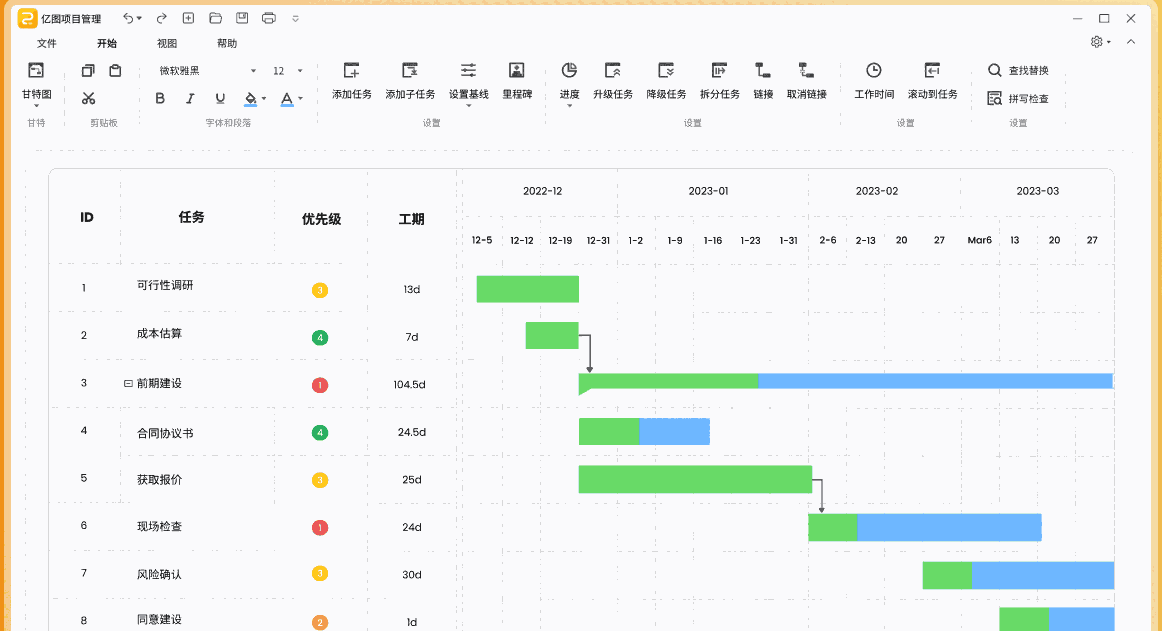Toggle italic formatting

[190, 99]
